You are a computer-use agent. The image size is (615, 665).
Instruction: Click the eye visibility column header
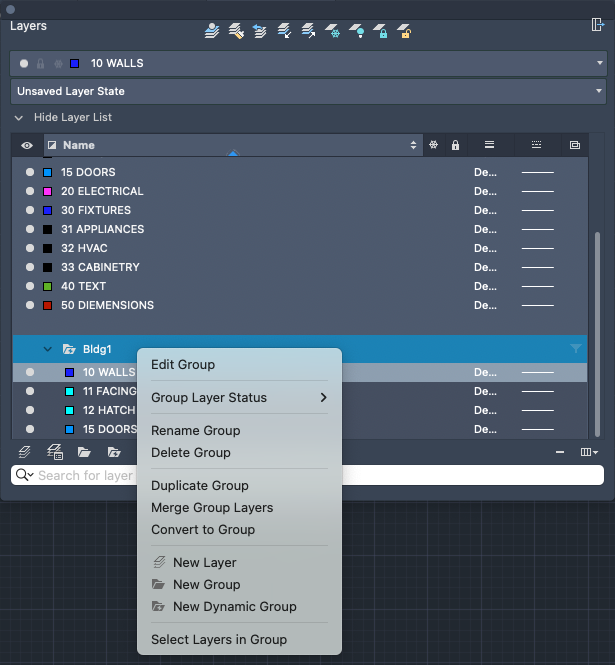[27, 145]
